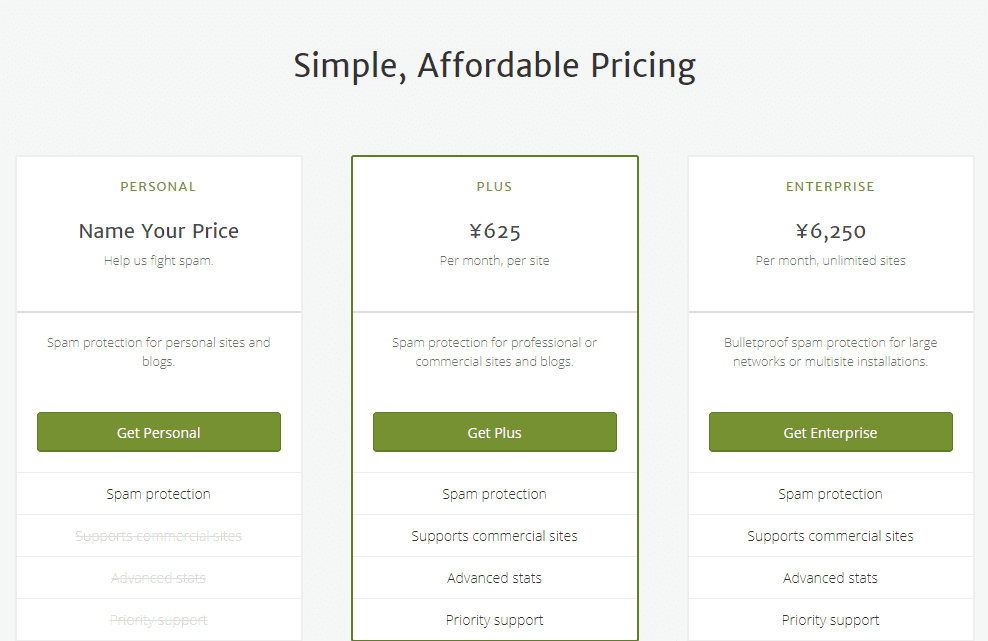Select the PERSONAL plan title
Screen dimensions: 988x641
click(x=159, y=187)
